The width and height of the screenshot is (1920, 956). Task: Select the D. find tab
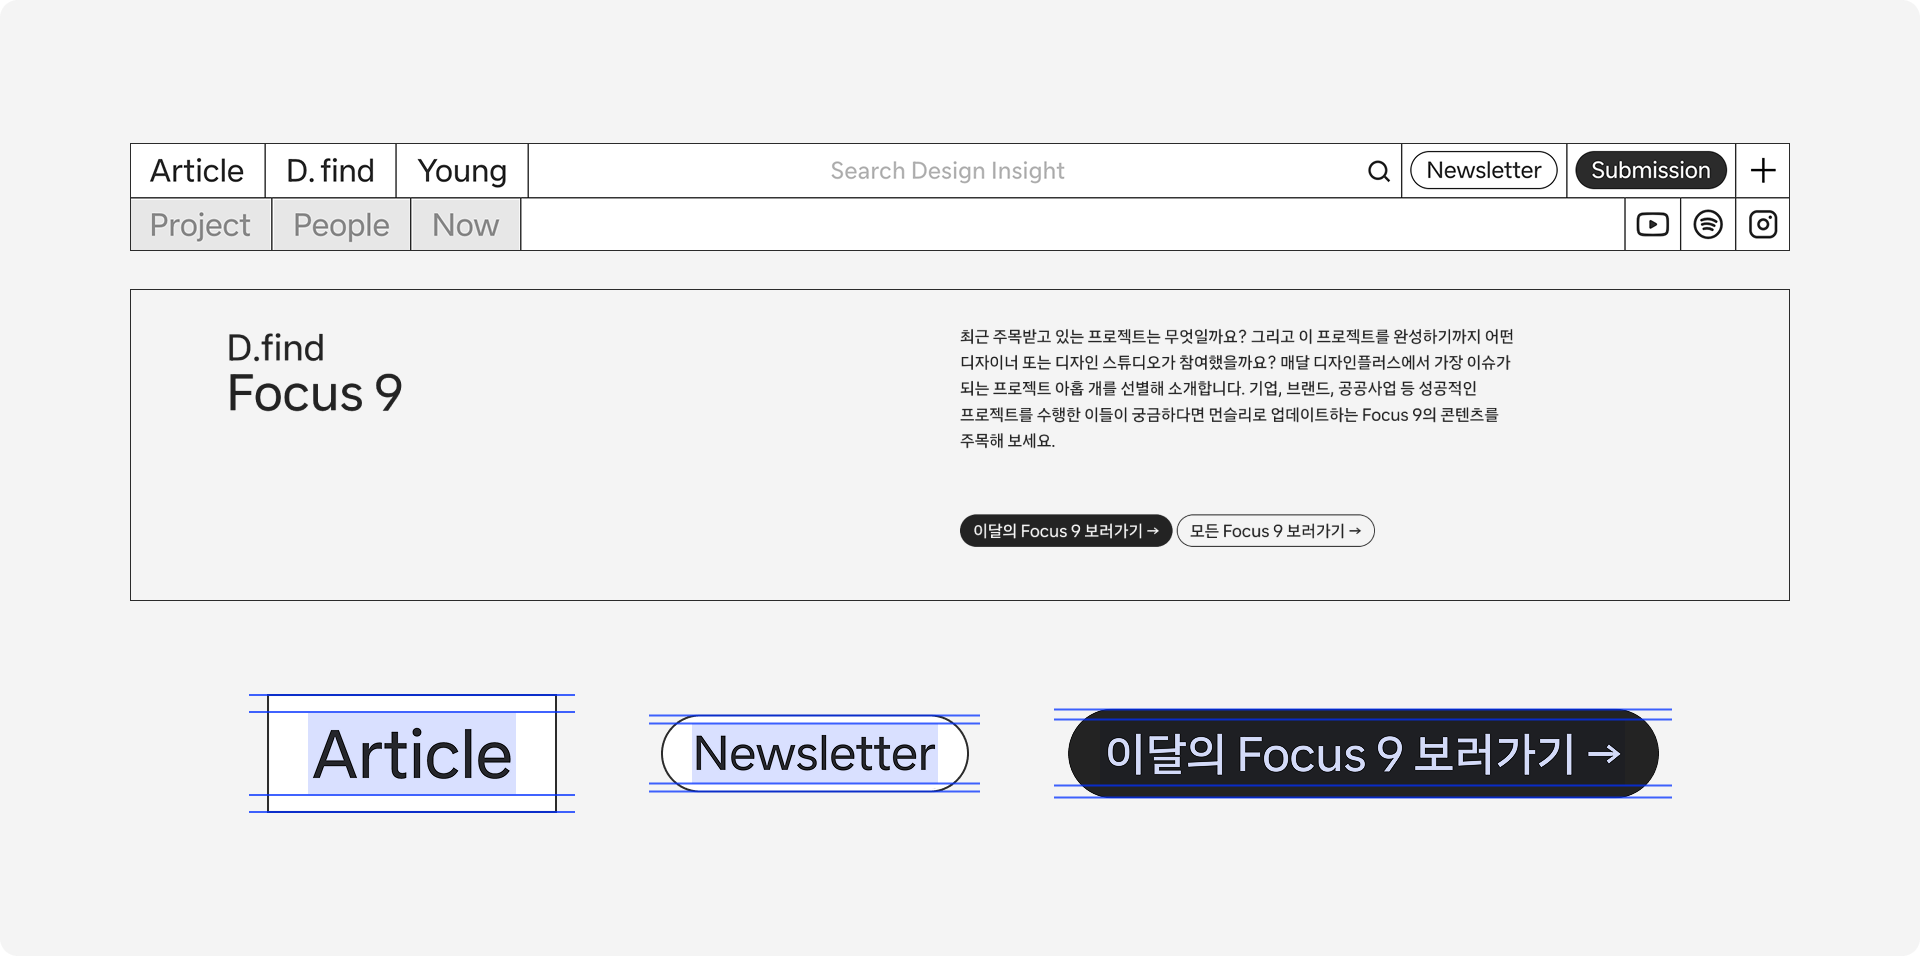pos(331,171)
